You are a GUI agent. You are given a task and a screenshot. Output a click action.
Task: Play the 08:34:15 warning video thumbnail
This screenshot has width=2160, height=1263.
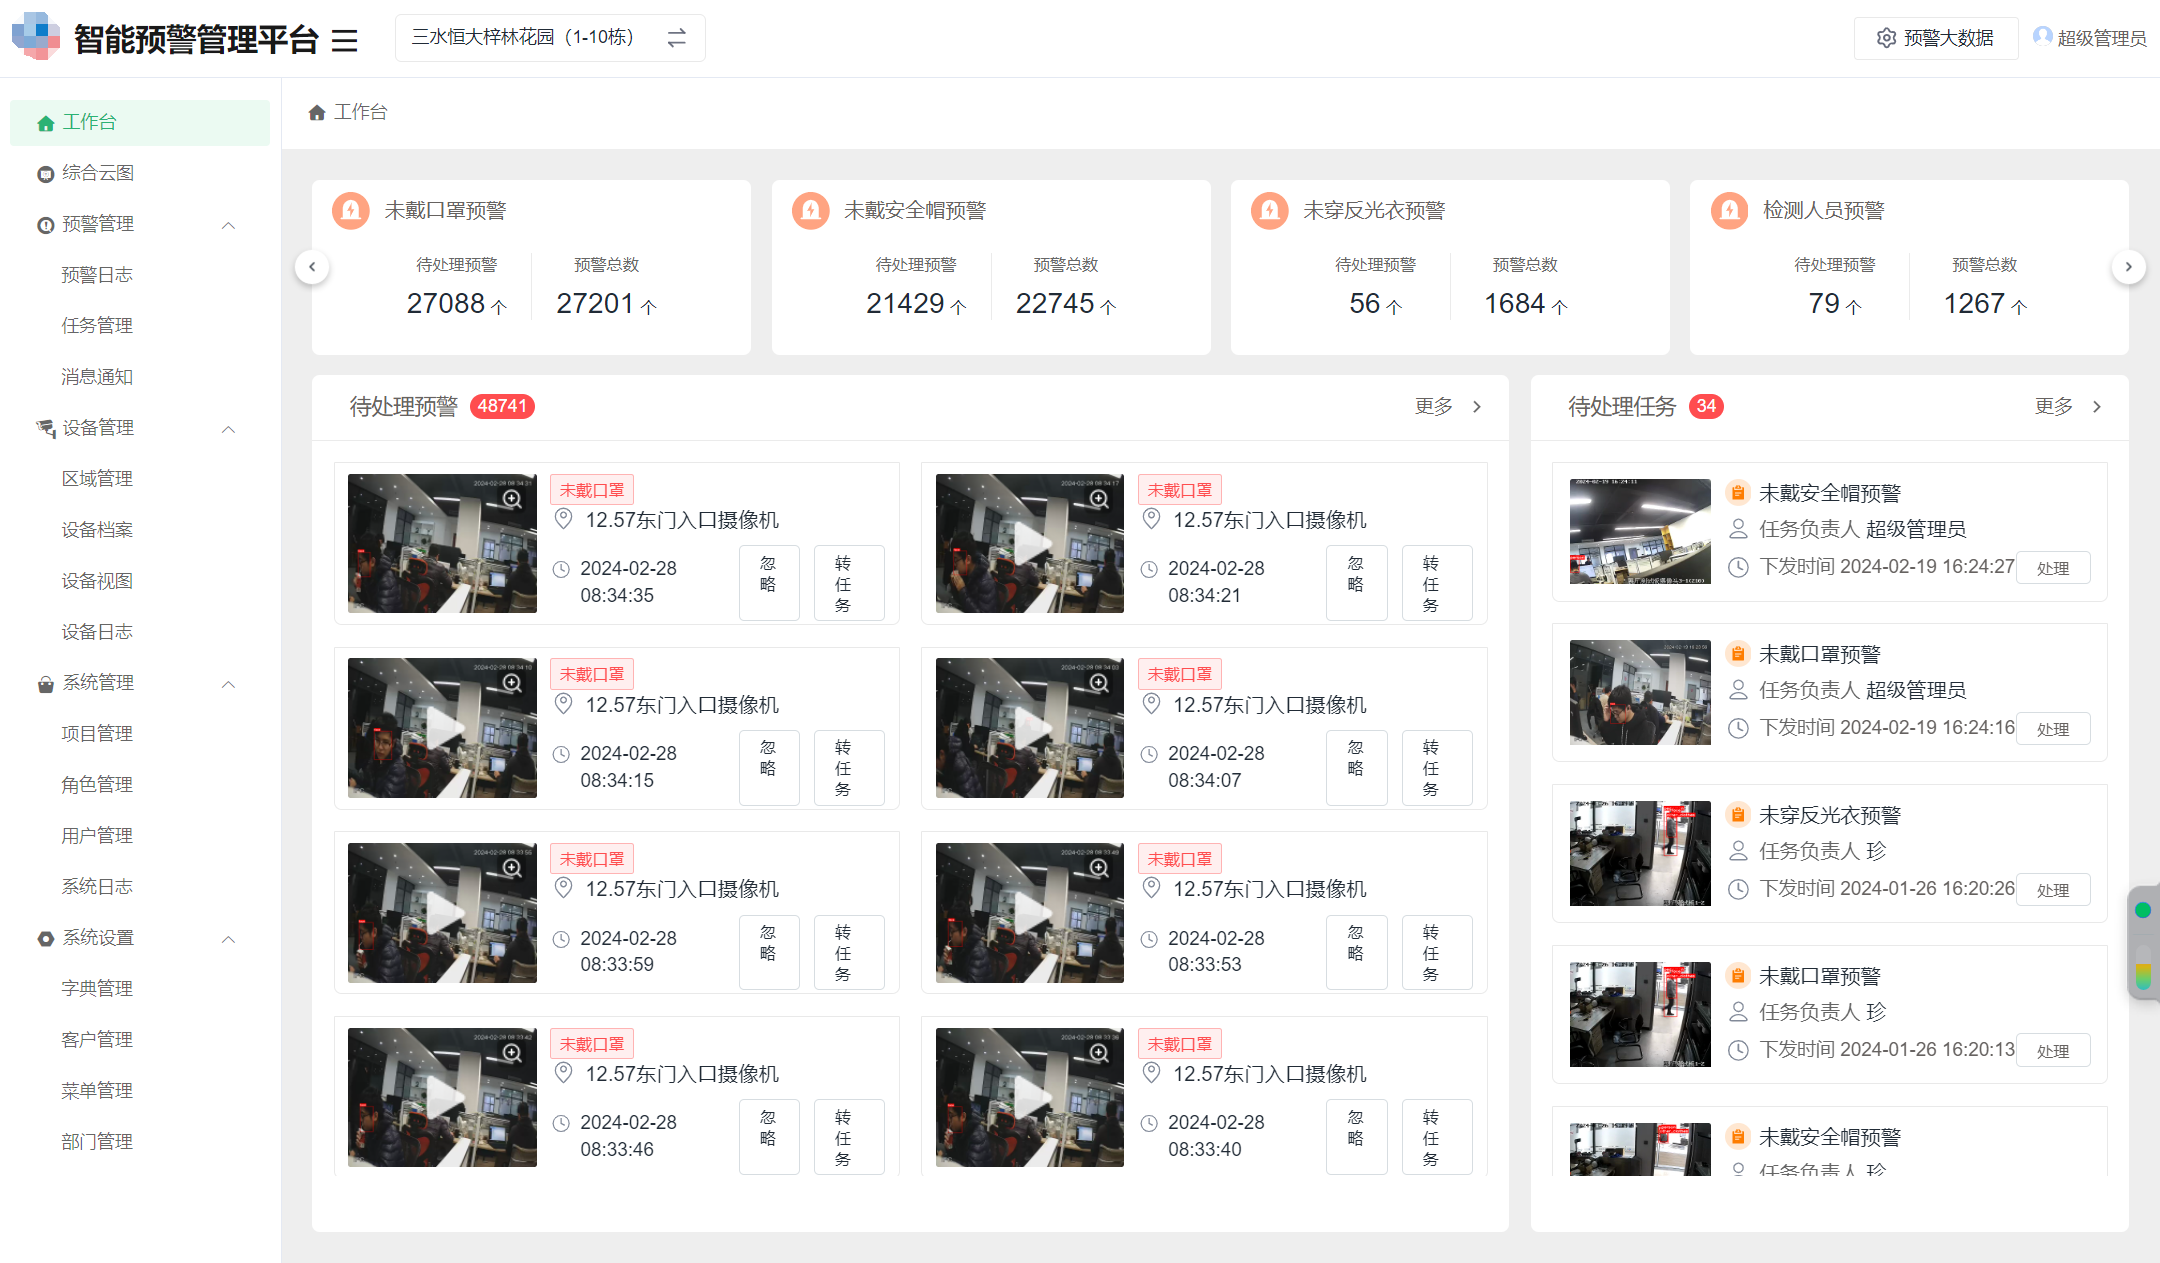[x=443, y=728]
